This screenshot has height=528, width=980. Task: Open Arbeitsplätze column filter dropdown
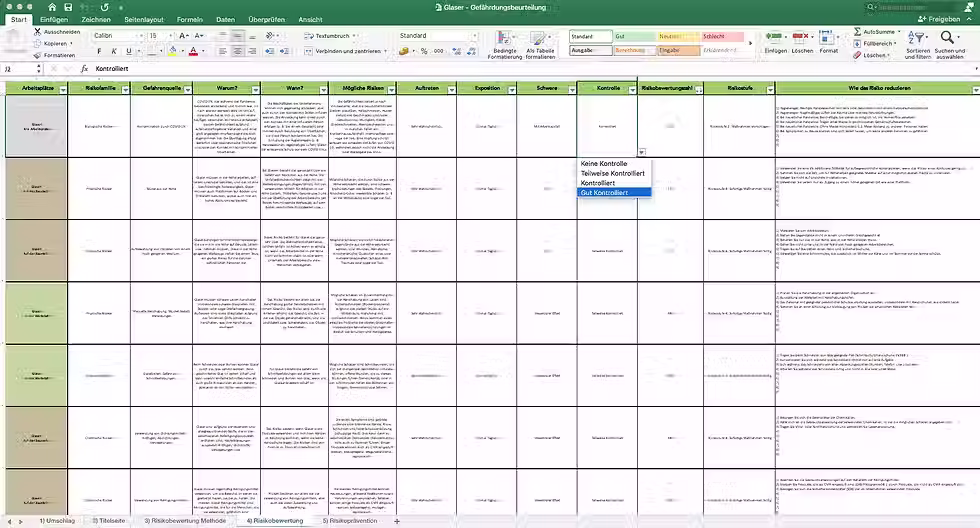(62, 91)
